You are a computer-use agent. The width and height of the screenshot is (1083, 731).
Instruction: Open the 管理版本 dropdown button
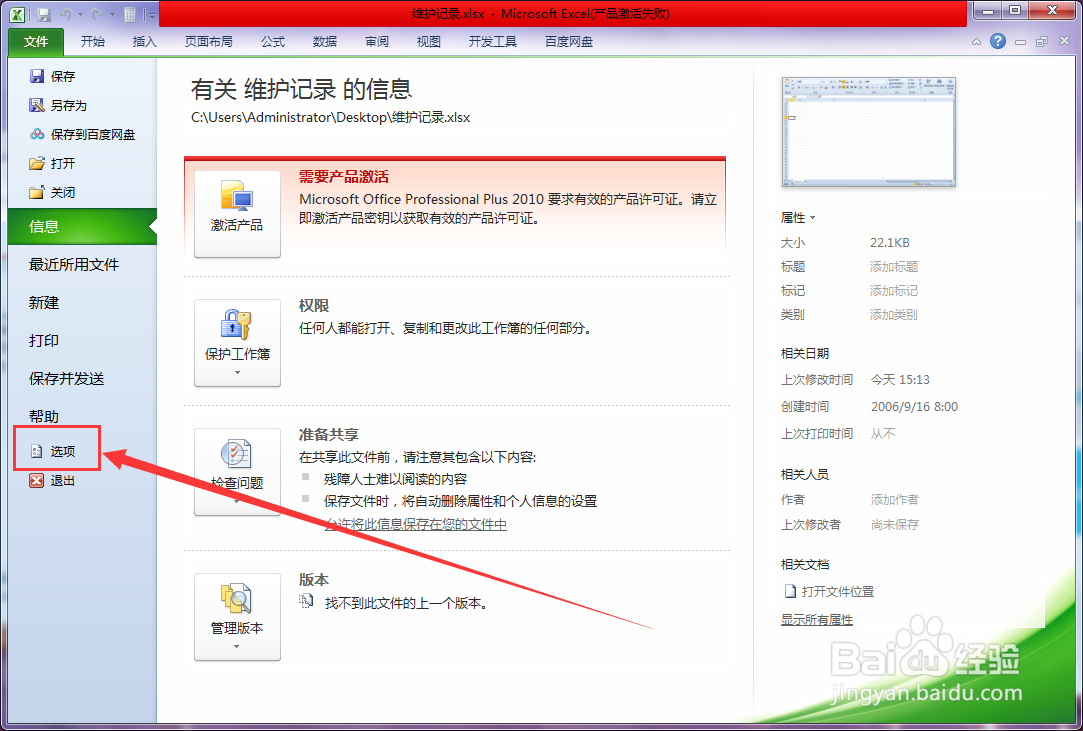point(237,617)
